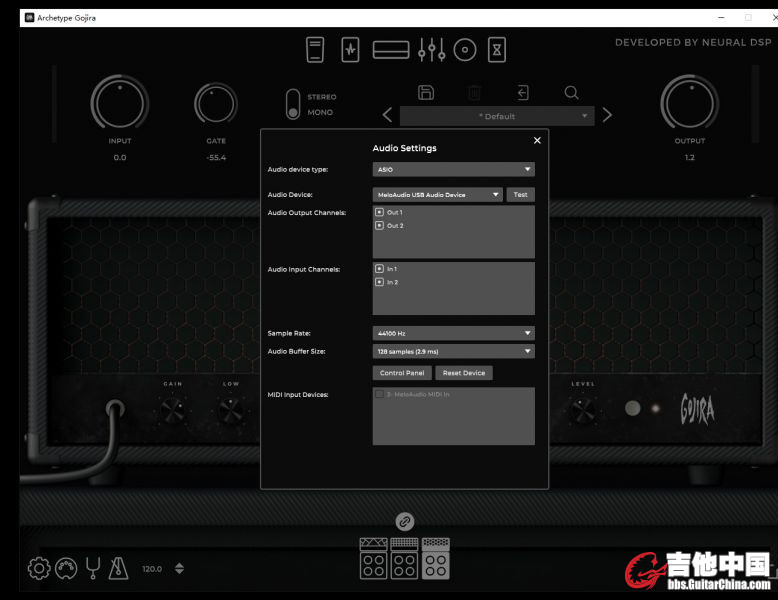Click the preset search magnifier icon

[x=571, y=93]
